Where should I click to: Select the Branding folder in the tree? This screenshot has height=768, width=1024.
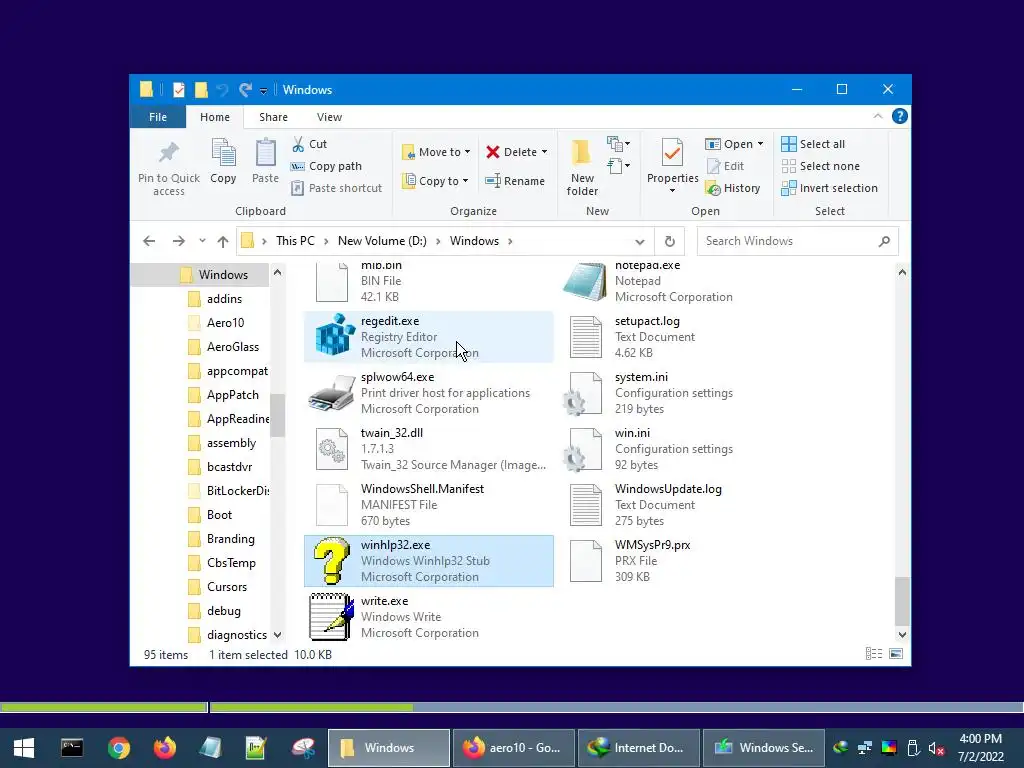(222, 539)
